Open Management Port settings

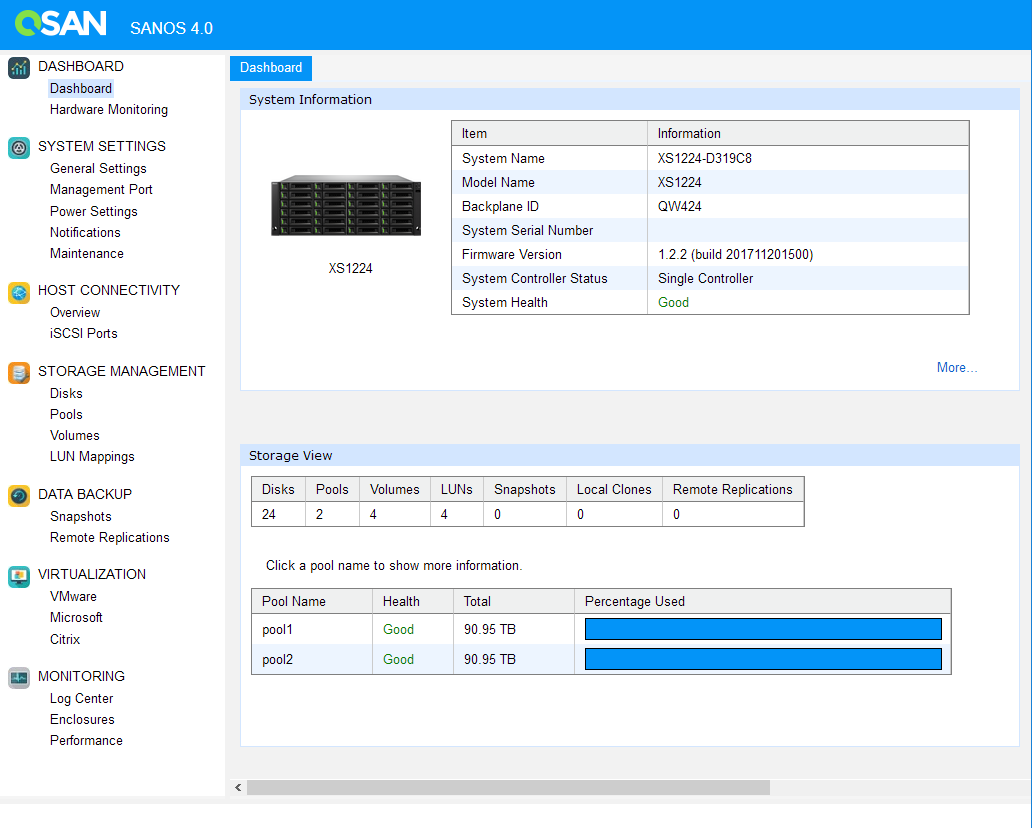pyautogui.click(x=101, y=190)
